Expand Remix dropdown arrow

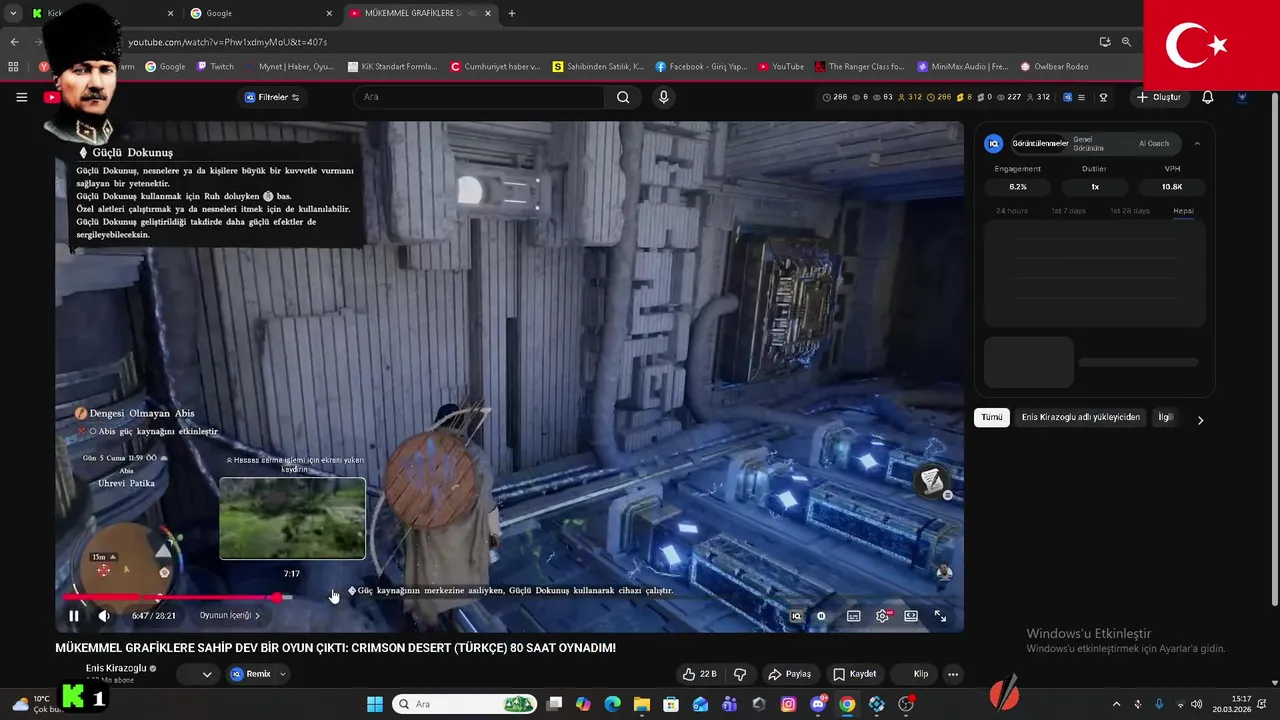[x=283, y=674]
